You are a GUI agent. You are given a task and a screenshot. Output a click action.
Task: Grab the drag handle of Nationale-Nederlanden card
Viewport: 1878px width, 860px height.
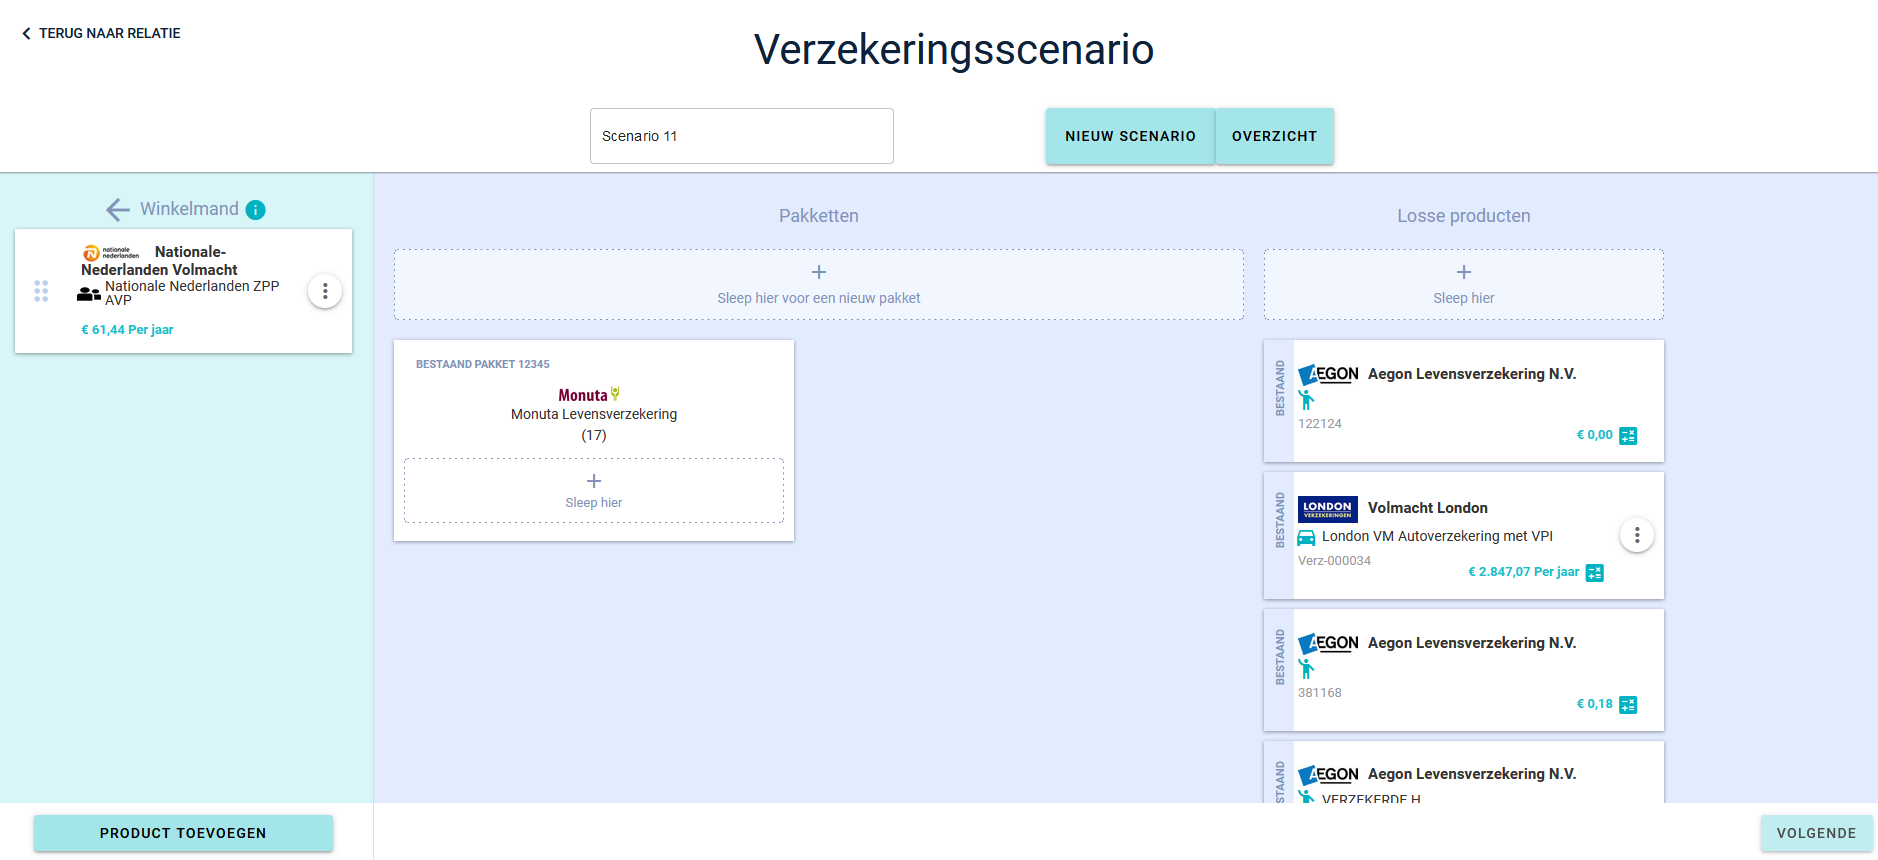(x=41, y=291)
